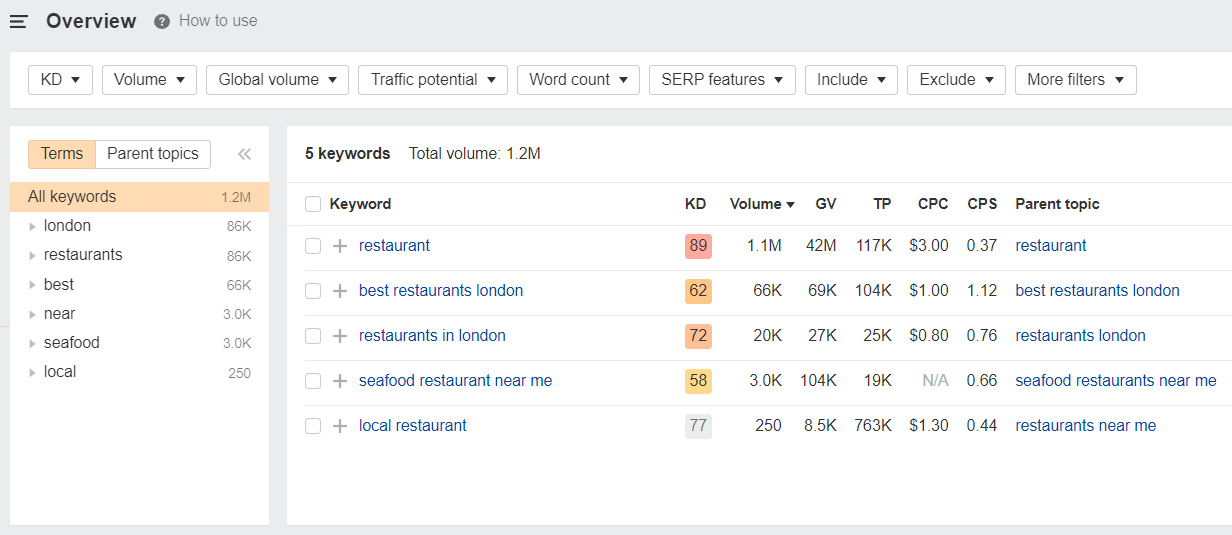Image resolution: width=1232 pixels, height=535 pixels.
Task: Open the KD filter dropdown
Action: pos(60,80)
